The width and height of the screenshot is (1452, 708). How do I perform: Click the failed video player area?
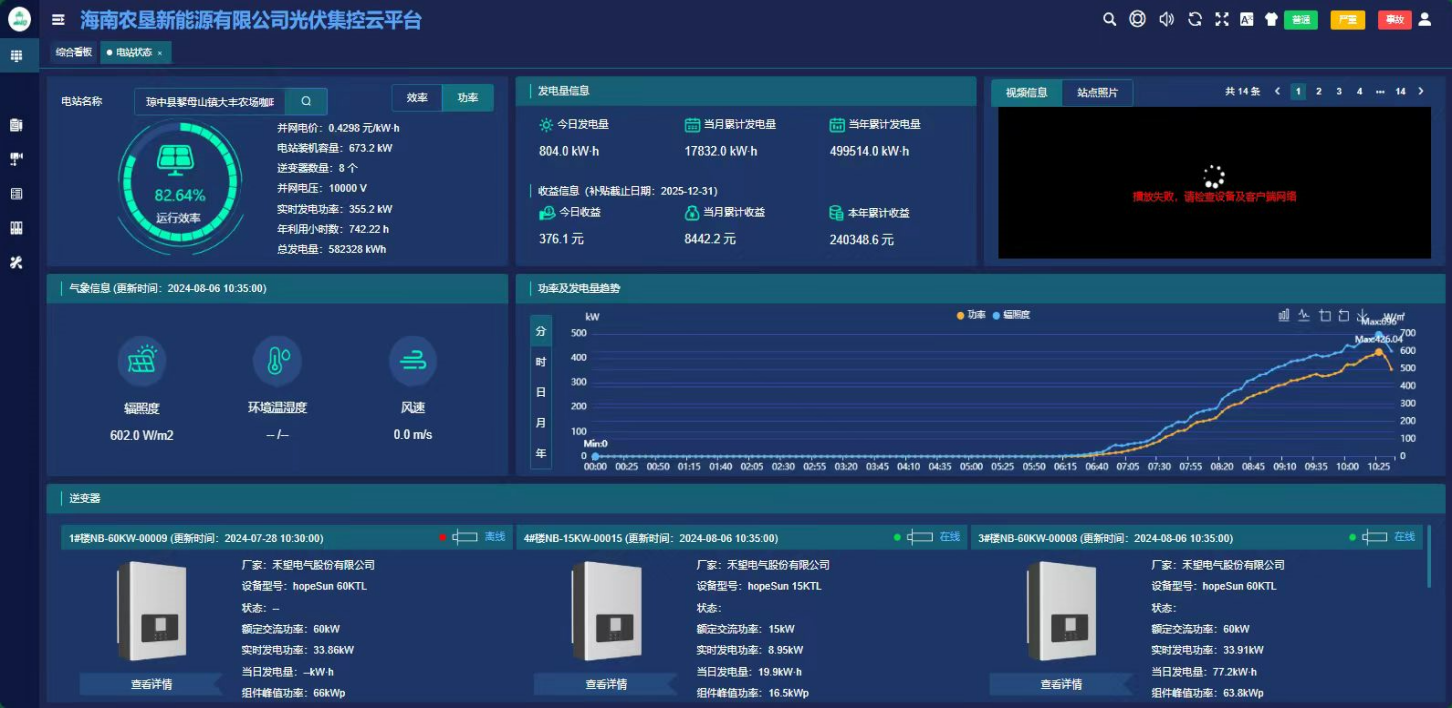tap(1213, 183)
